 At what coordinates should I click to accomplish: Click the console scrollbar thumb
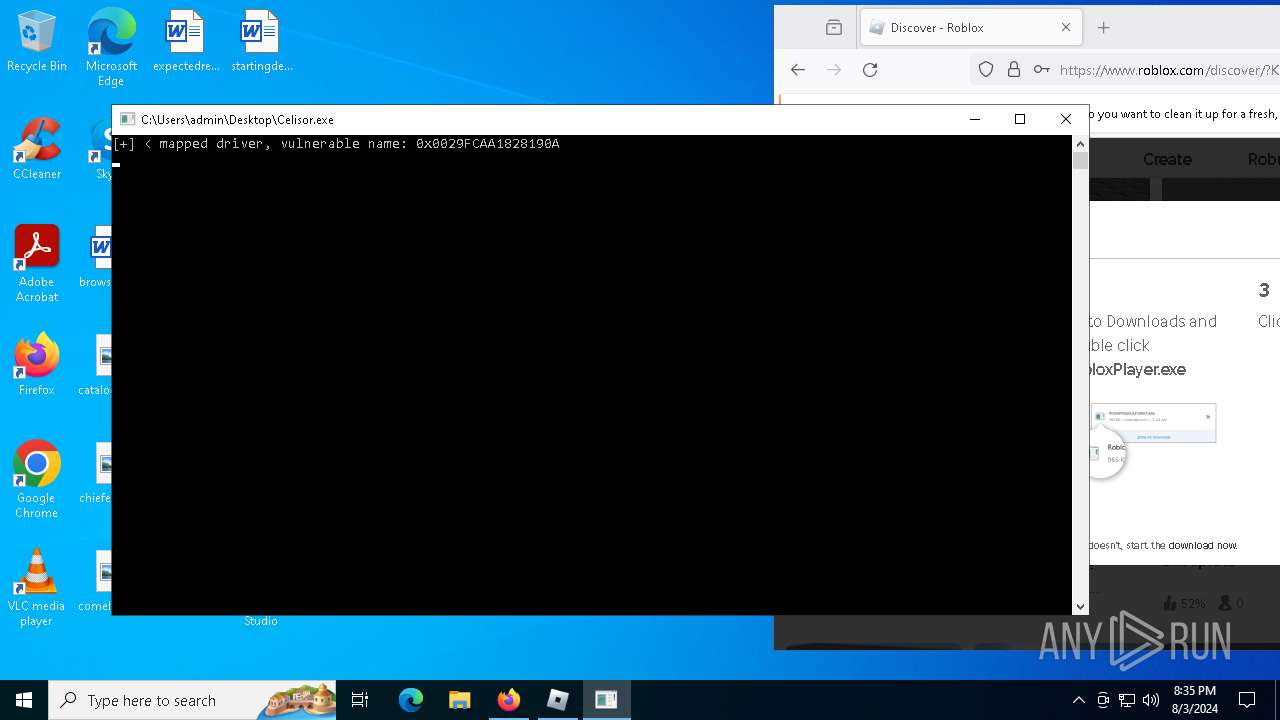click(x=1080, y=160)
